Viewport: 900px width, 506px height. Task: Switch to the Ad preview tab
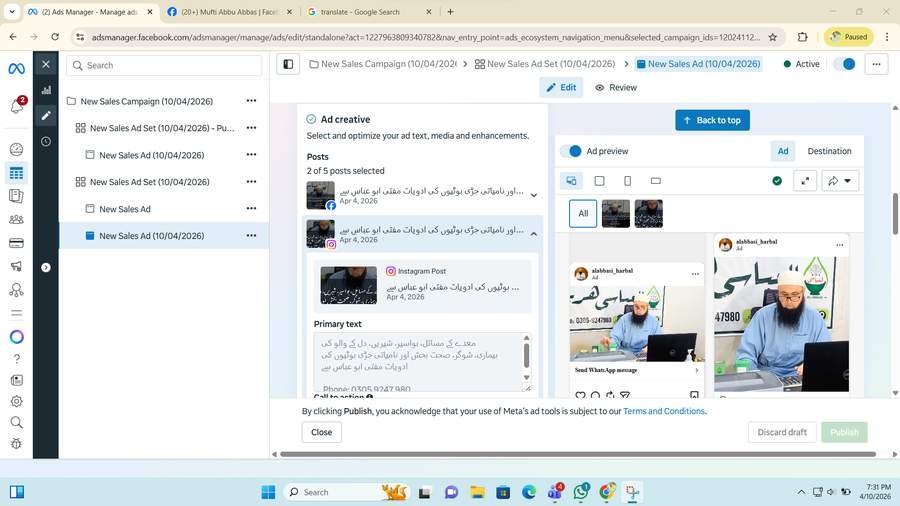coord(783,151)
